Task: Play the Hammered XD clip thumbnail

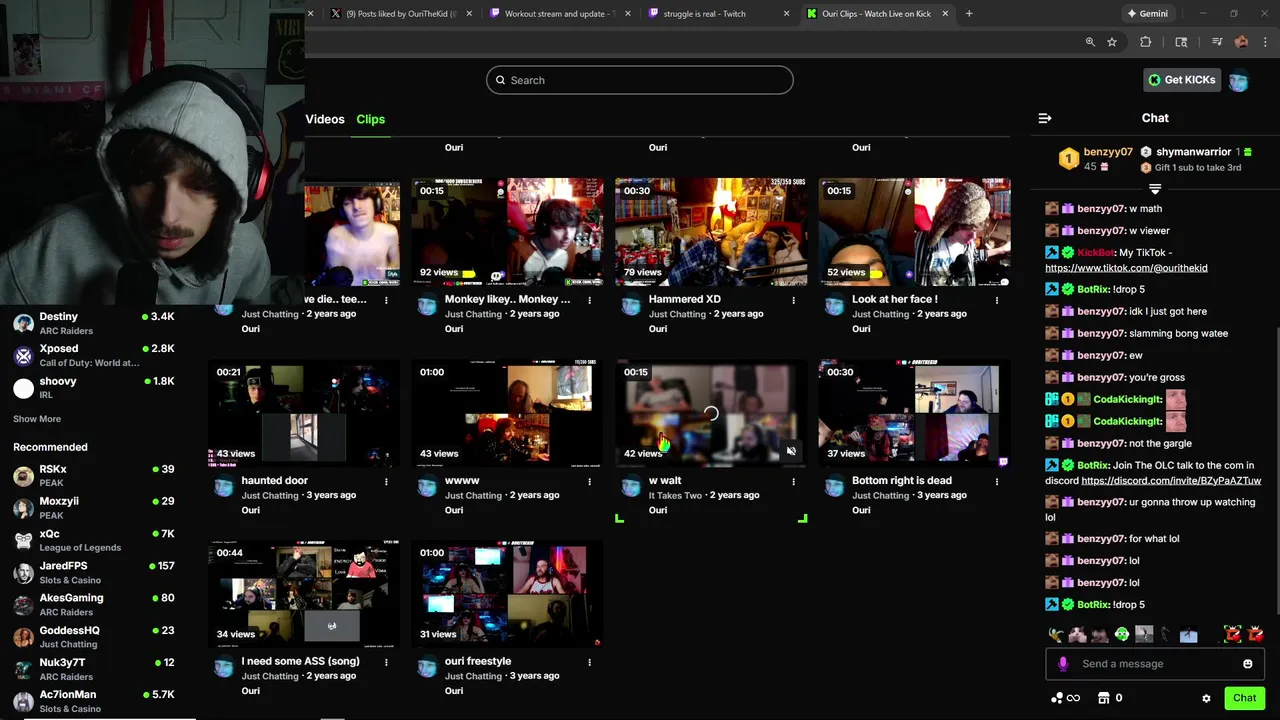Action: tap(711, 232)
